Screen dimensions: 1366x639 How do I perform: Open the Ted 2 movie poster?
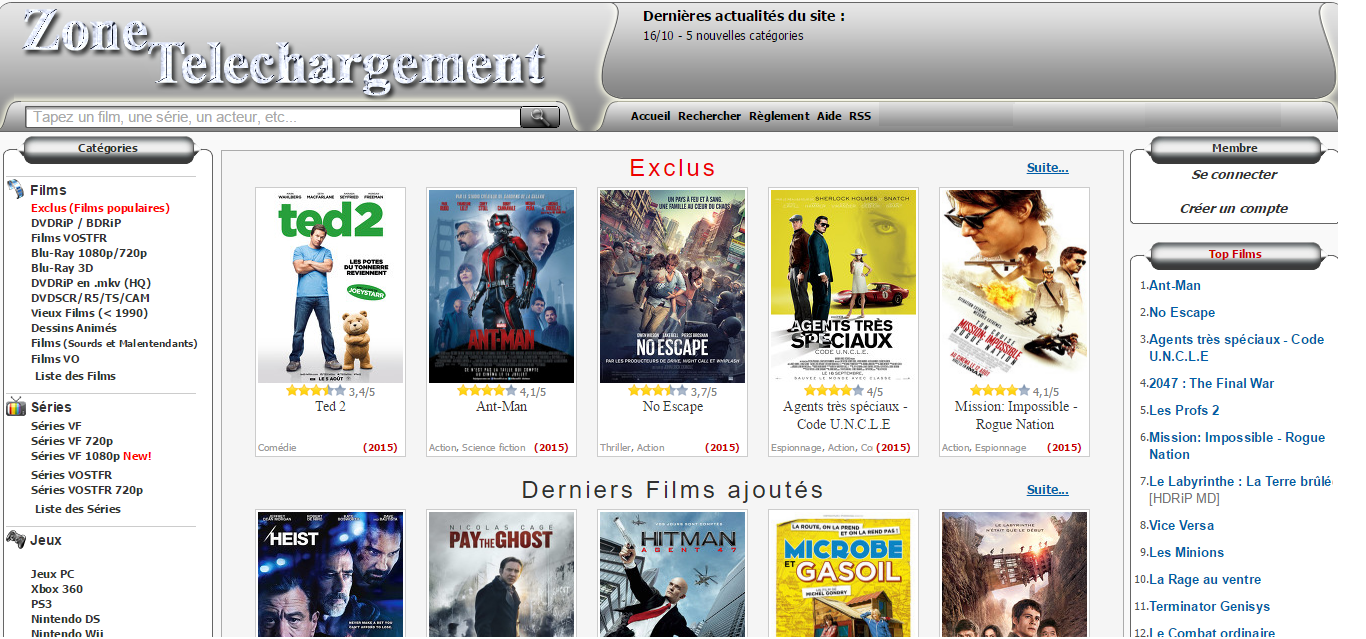(330, 286)
